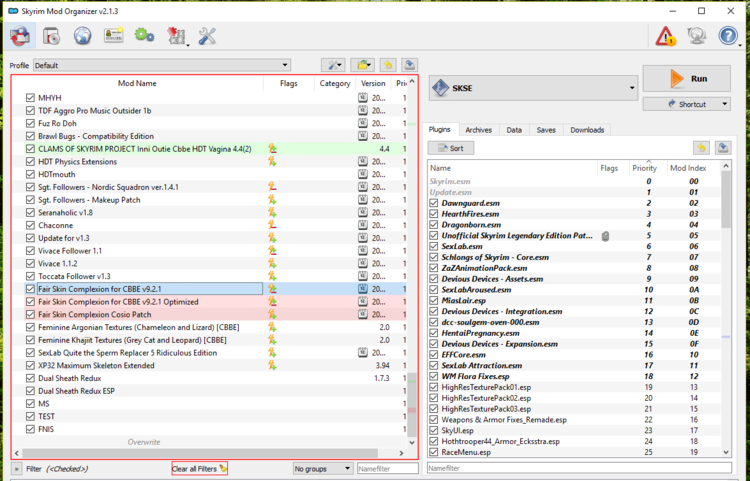
Task: Open the SKSE executable dropdown
Action: [533, 88]
